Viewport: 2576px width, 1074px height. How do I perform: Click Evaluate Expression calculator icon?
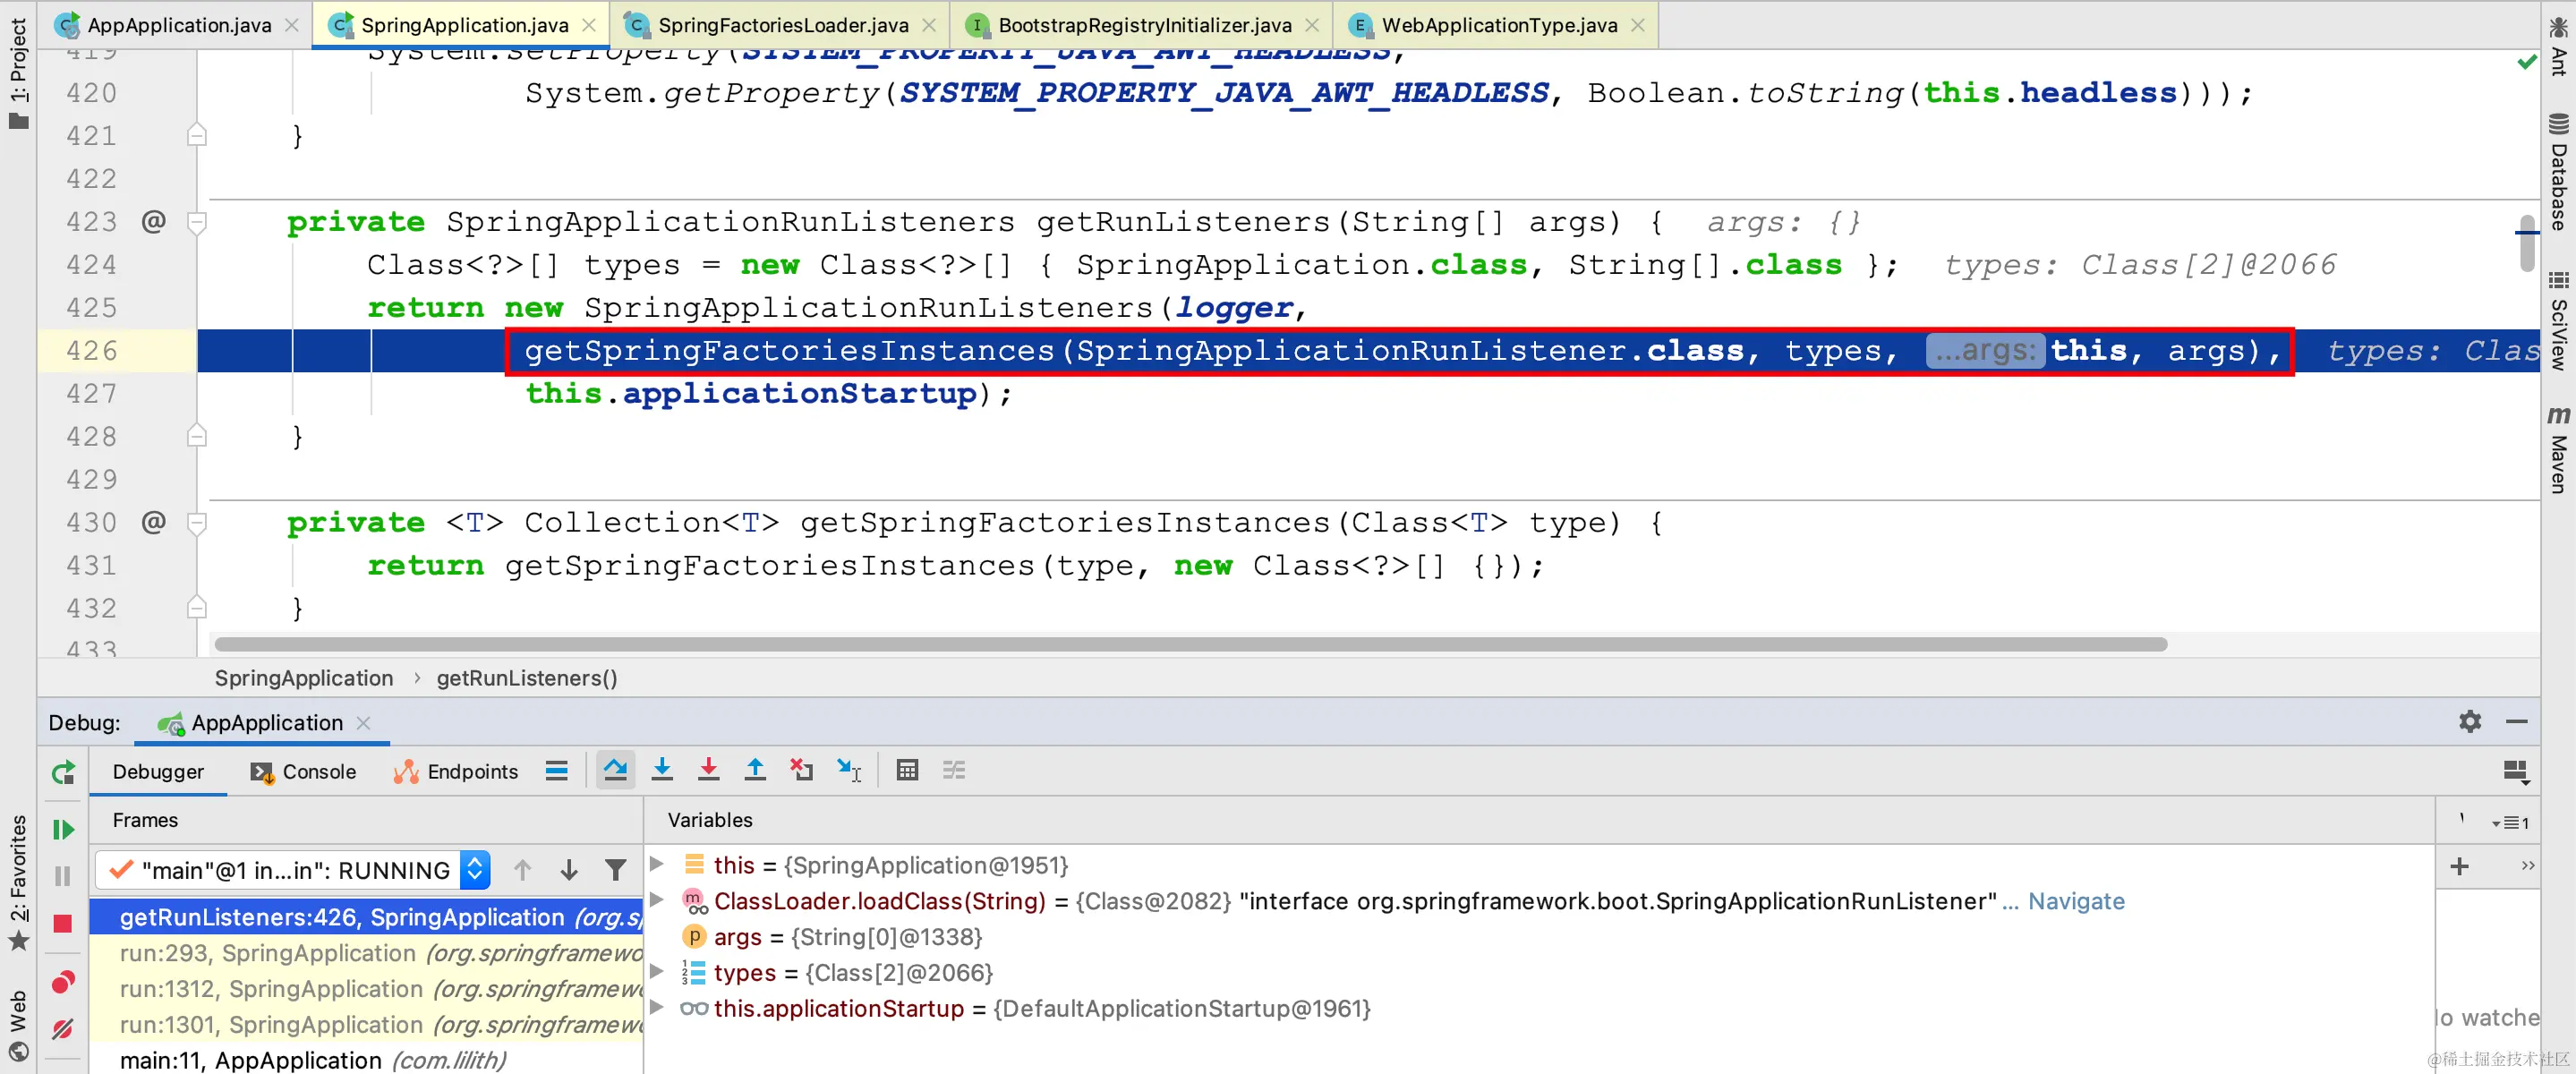click(907, 770)
